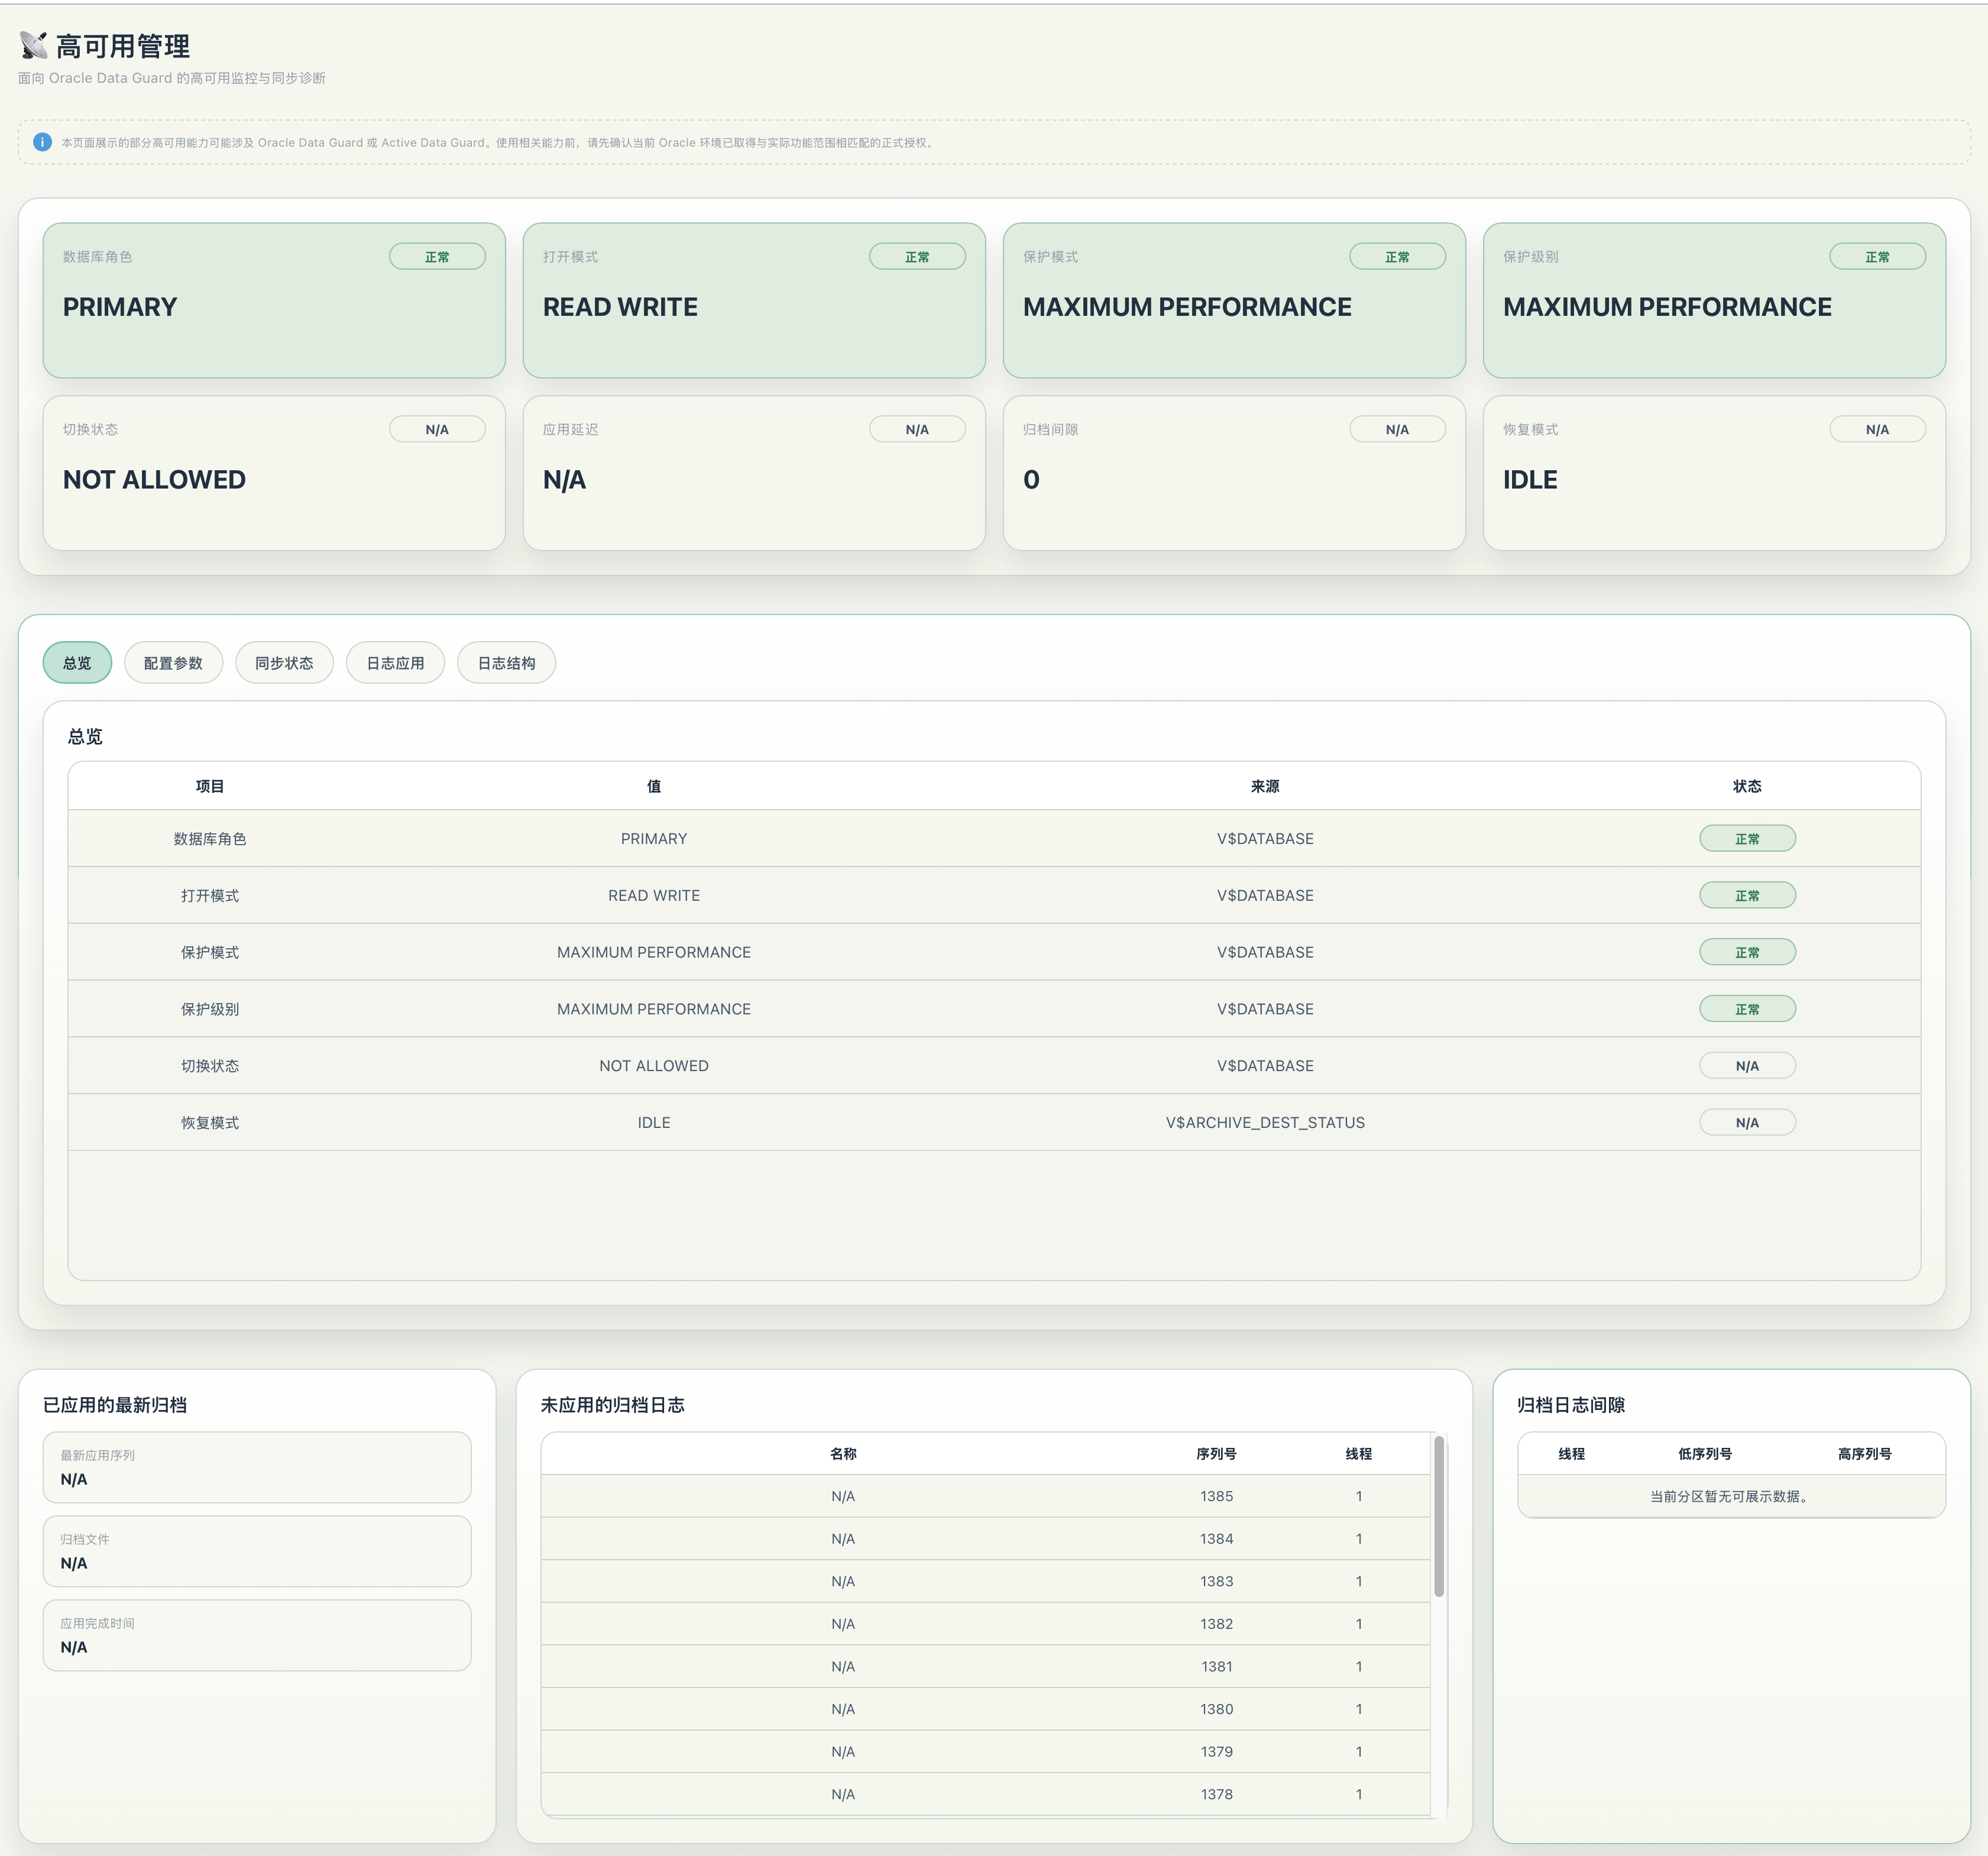This screenshot has height=1856, width=1988.
Task: Select the 归档间隙 card showing 0
Action: pyautogui.click(x=1234, y=473)
